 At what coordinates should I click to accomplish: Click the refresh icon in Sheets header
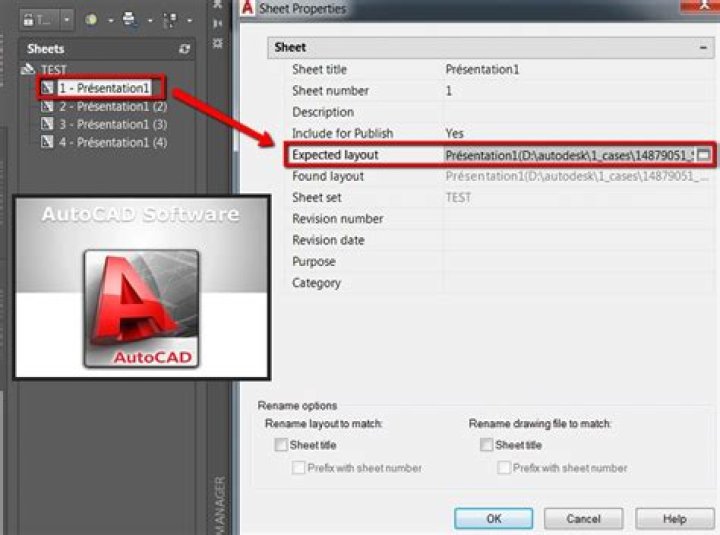pos(185,49)
